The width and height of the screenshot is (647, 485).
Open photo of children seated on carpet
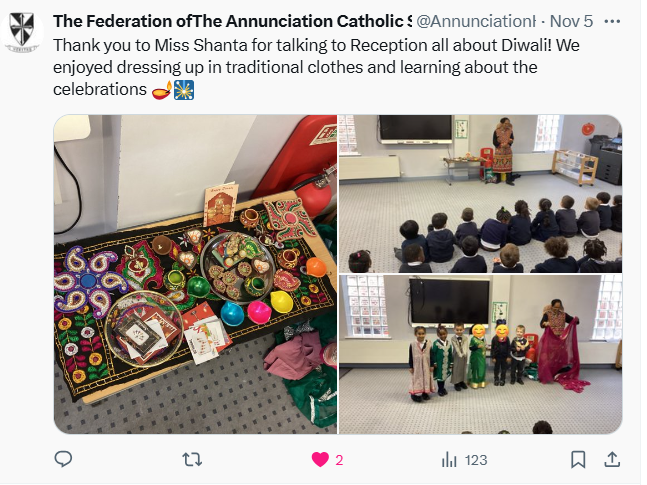tap(480, 194)
